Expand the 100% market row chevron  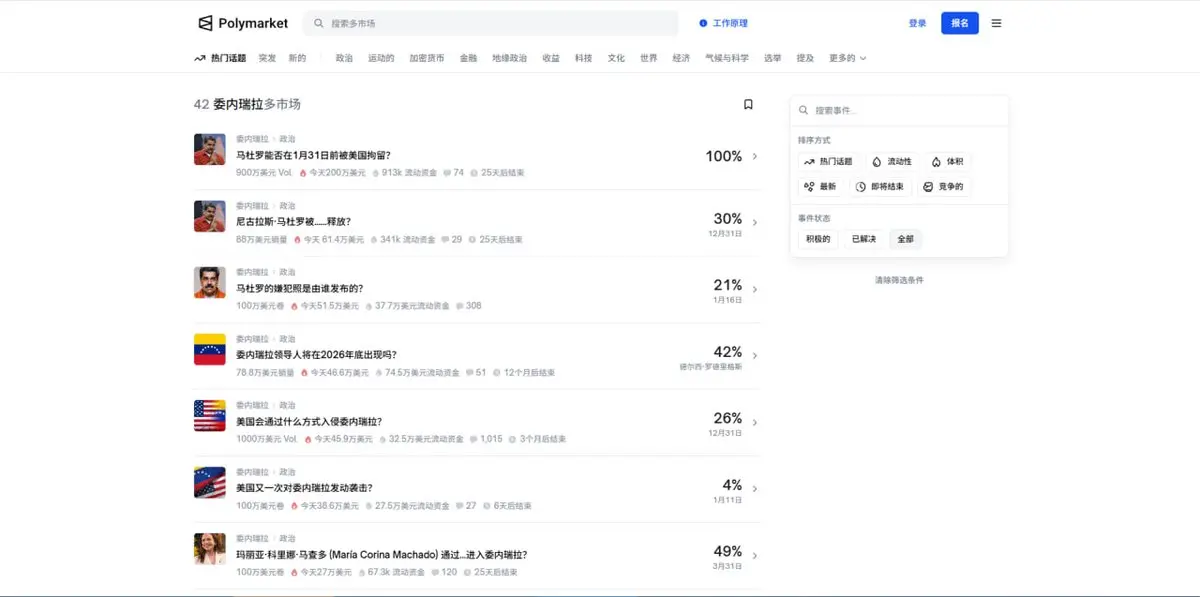coord(755,156)
